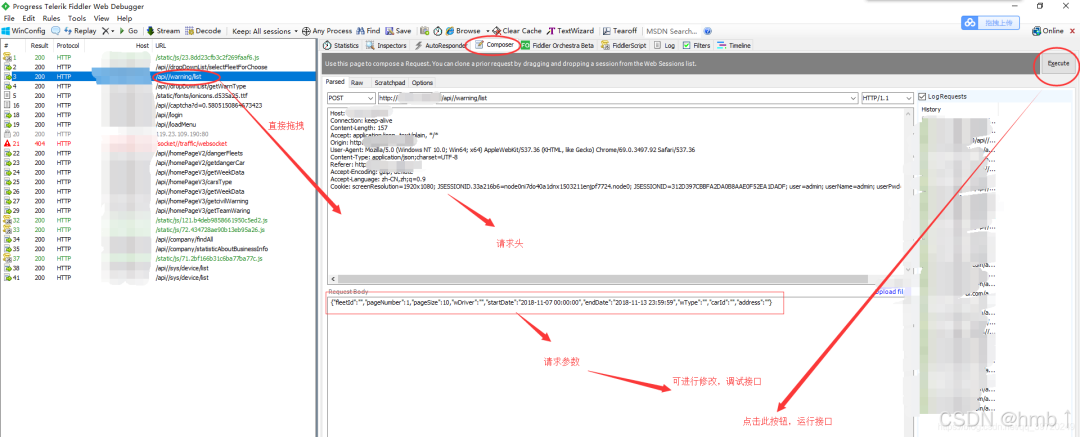Switch to the AutoResponder tab
The height and width of the screenshot is (437, 1080).
(440, 45)
